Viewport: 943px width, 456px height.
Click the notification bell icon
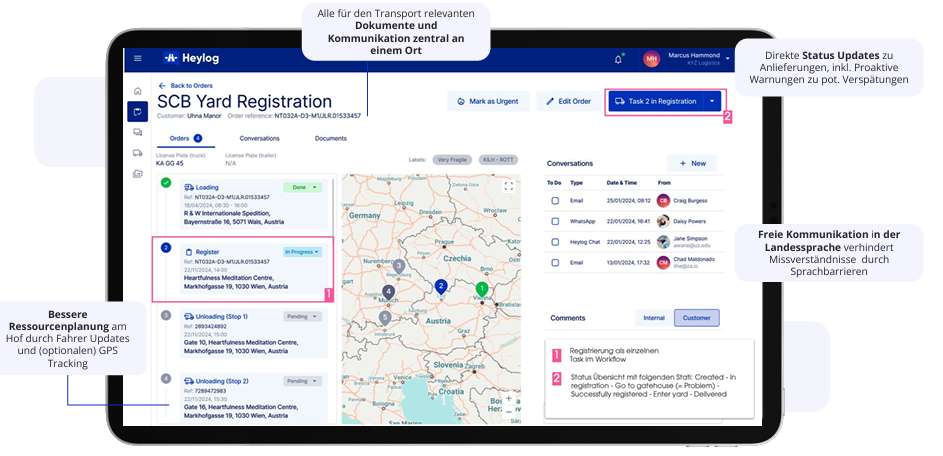(x=618, y=59)
